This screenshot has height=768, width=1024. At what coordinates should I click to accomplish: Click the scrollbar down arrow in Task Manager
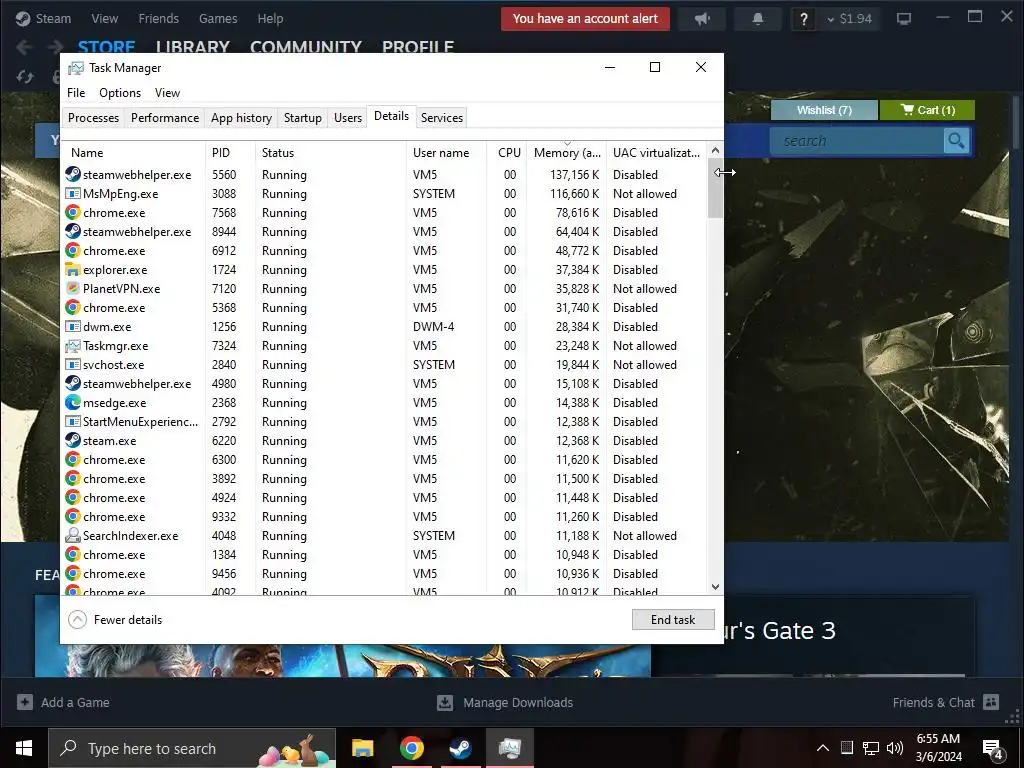715,586
